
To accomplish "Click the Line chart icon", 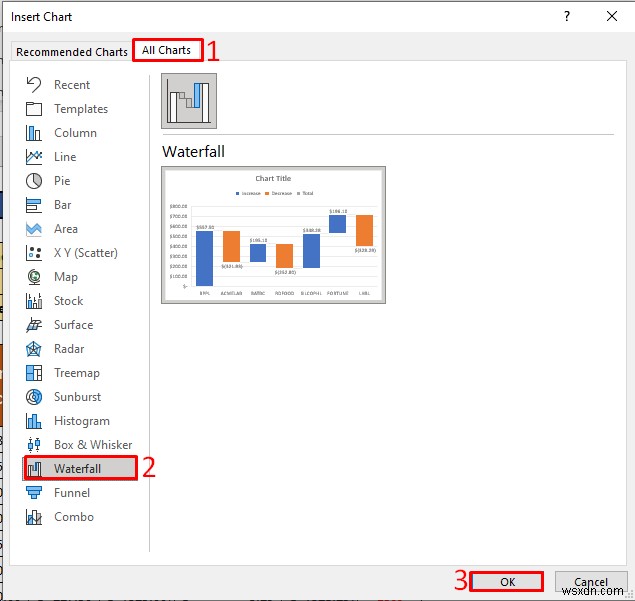I will click(x=34, y=157).
